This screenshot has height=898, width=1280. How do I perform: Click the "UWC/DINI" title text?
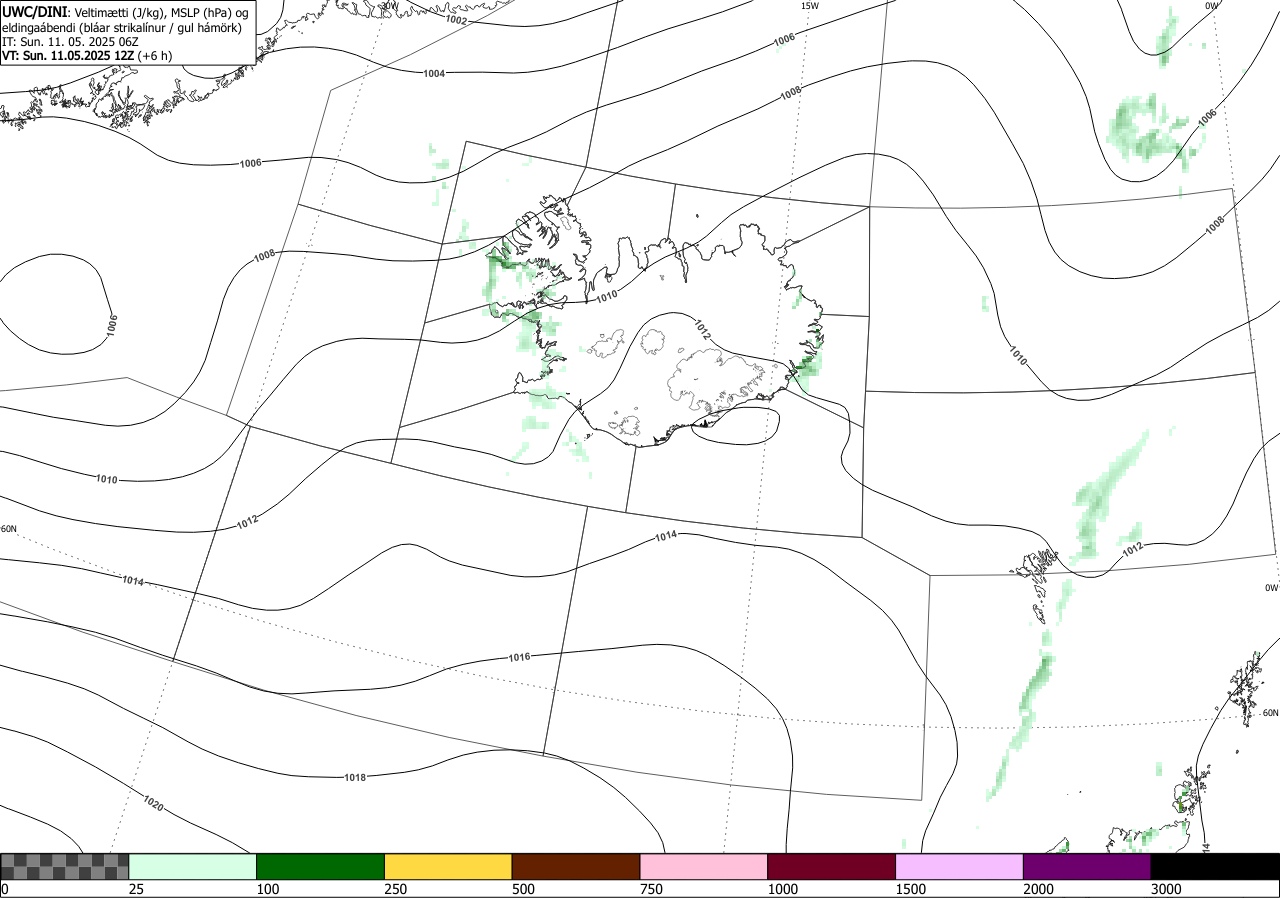tap(35, 11)
